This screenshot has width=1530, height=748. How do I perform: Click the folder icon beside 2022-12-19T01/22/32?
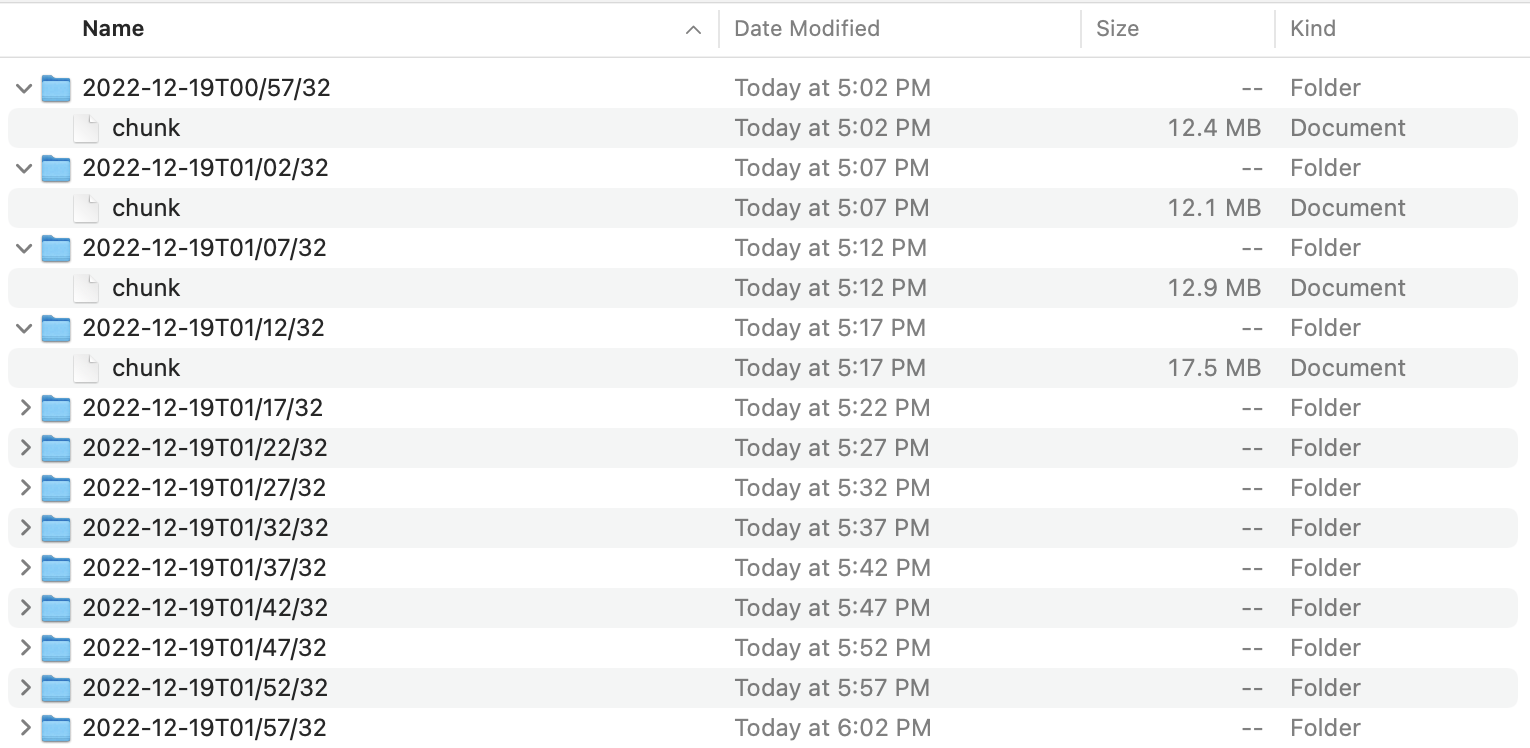(56, 448)
